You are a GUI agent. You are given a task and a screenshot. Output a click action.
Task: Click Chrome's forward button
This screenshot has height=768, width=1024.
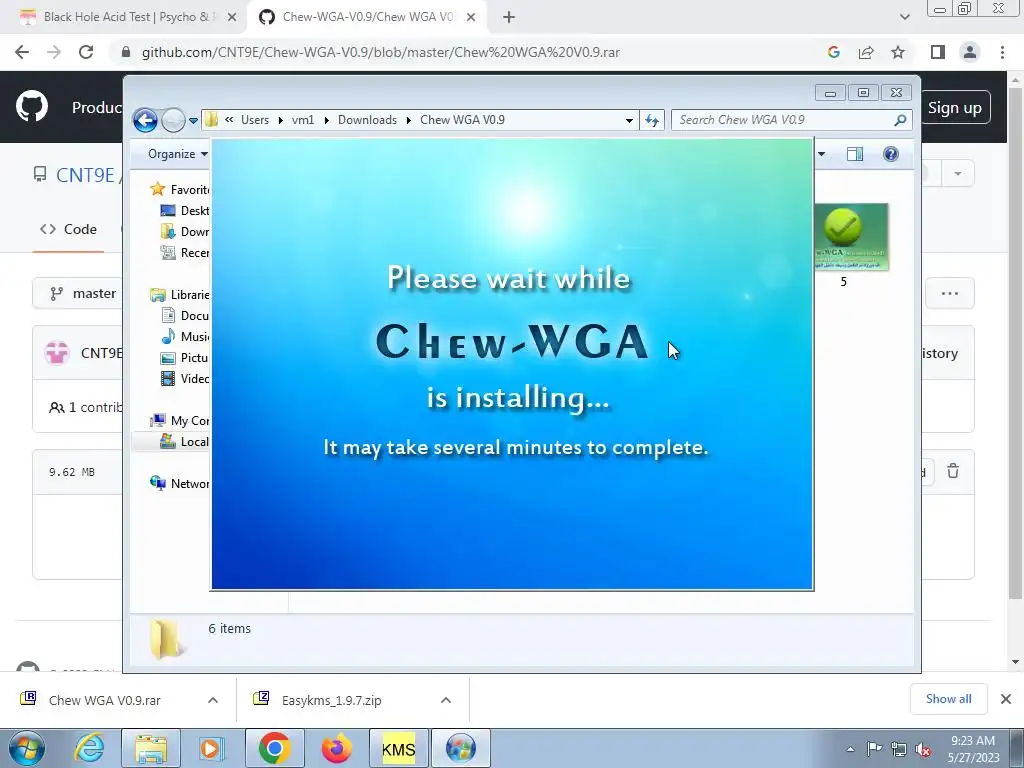point(54,52)
